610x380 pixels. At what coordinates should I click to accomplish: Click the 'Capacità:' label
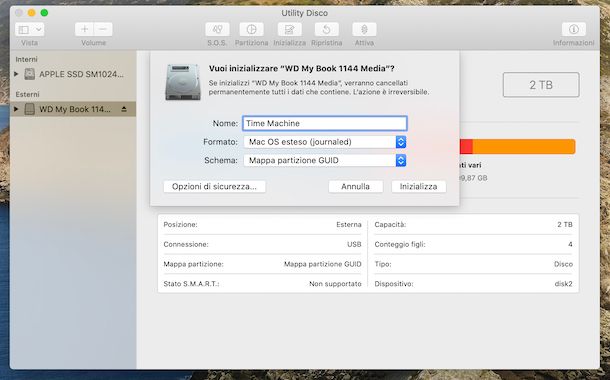tap(390, 224)
